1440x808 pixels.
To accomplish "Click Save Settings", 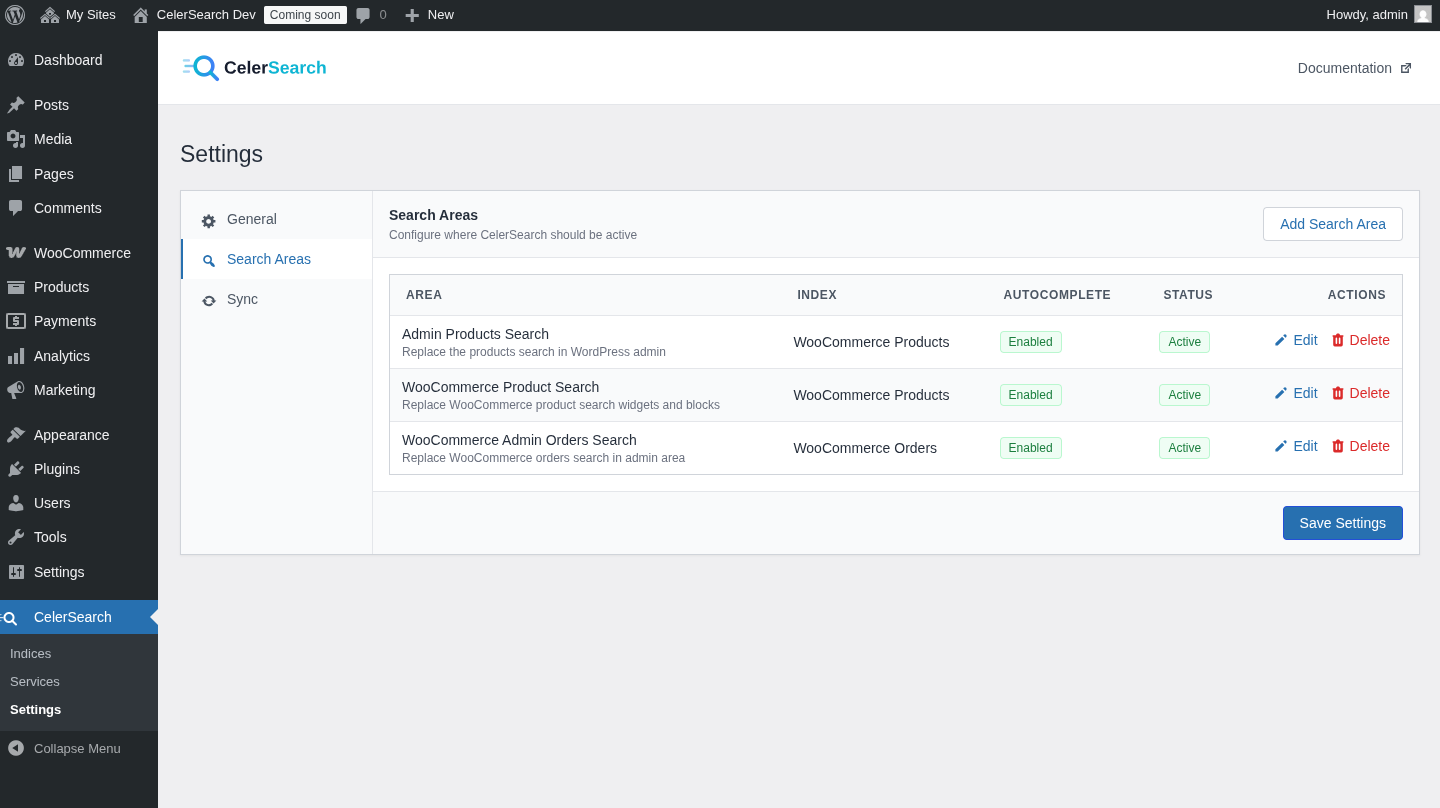I will [1342, 522].
